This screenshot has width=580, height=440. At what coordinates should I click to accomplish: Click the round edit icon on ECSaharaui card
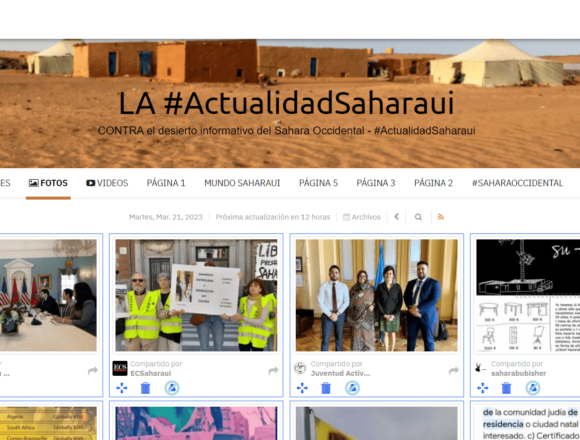coord(172,388)
